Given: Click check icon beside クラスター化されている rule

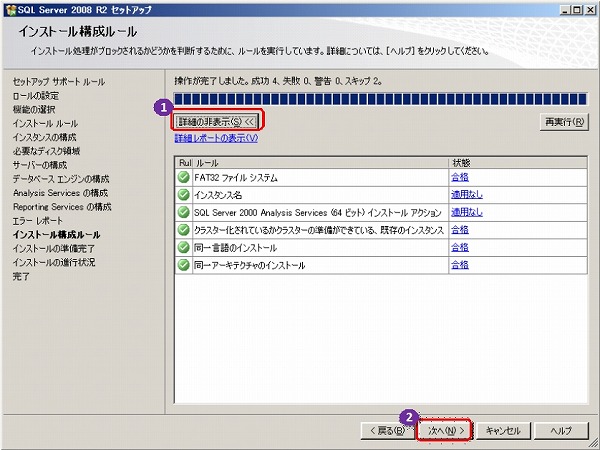Looking at the screenshot, I should pos(184,230).
